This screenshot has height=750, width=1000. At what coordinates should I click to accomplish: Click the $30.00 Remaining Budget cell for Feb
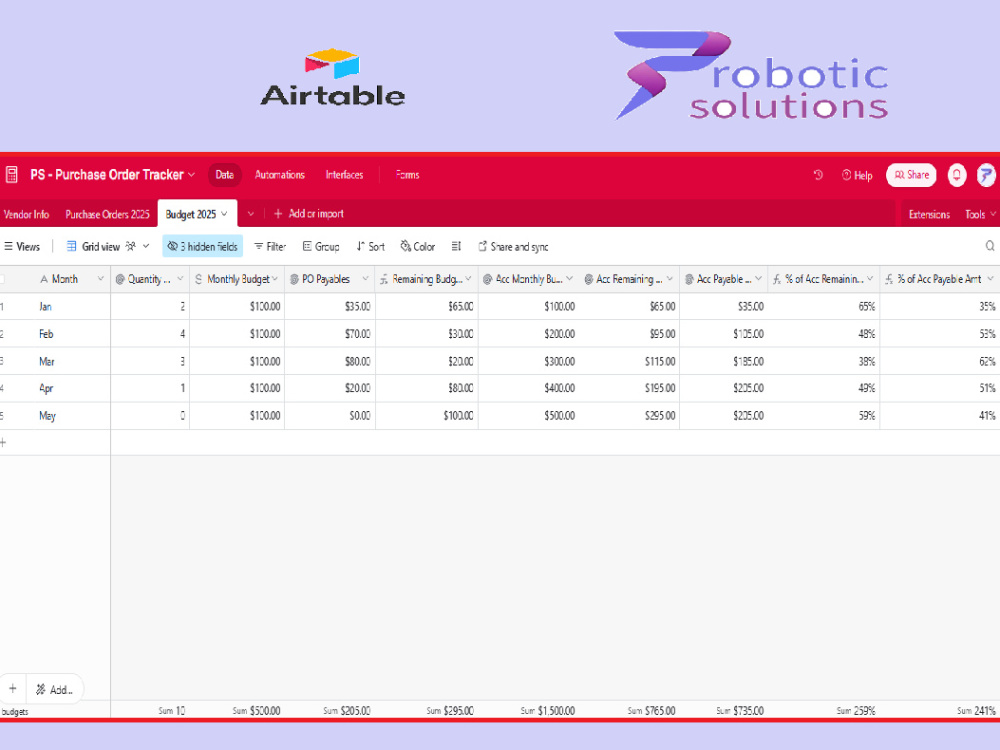[427, 334]
